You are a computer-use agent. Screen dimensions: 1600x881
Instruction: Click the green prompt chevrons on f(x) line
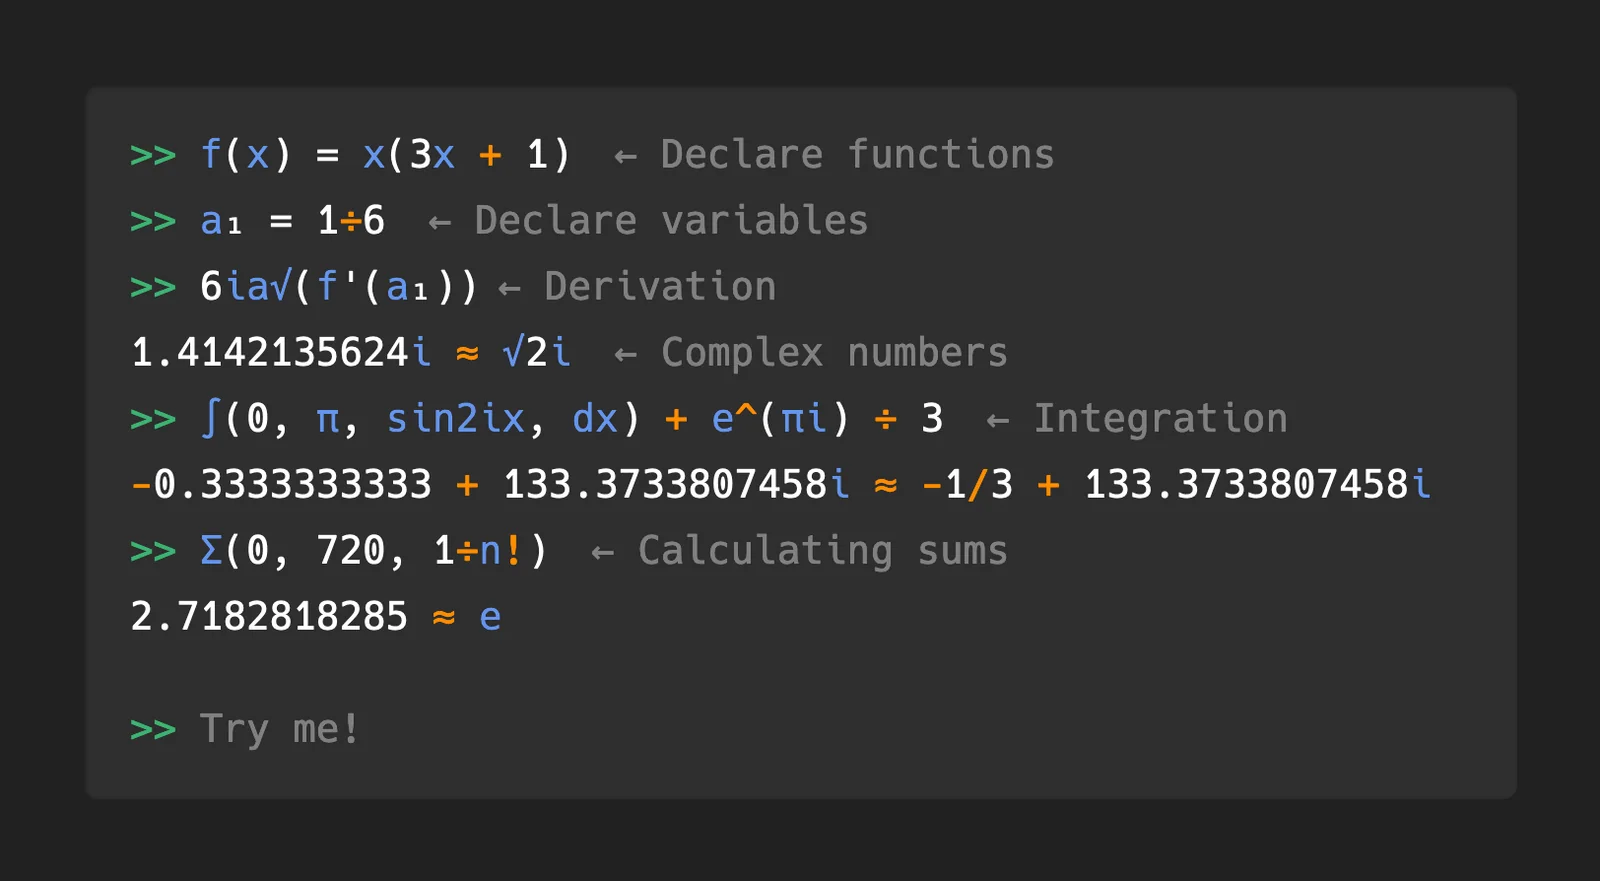pyautogui.click(x=153, y=156)
